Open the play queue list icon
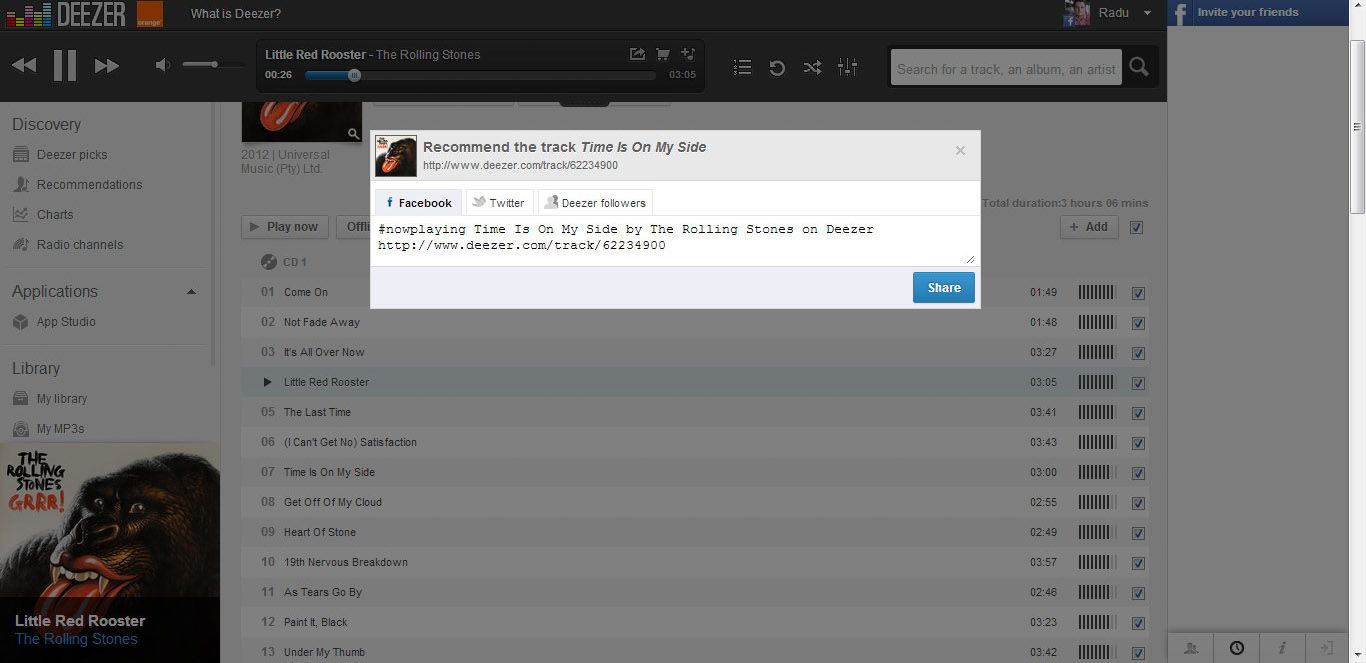Screen dimensions: 1366x663 pyautogui.click(x=742, y=67)
